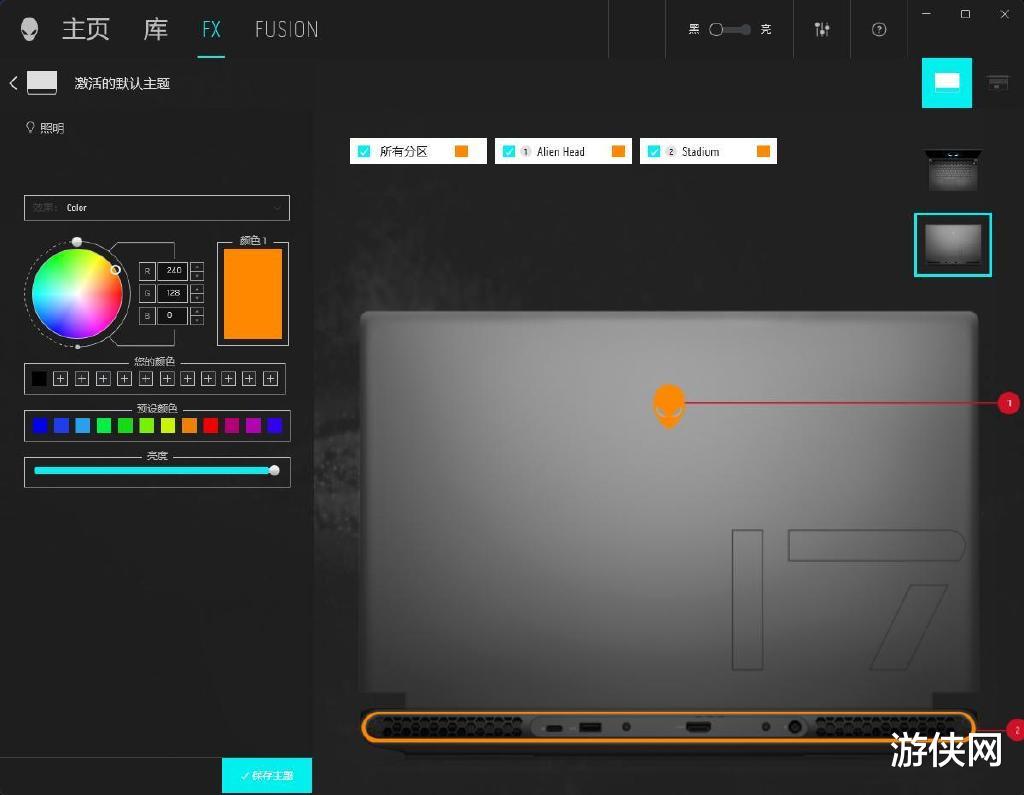Increase R value with up arrow
This screenshot has height=795, width=1024.
click(x=197, y=267)
